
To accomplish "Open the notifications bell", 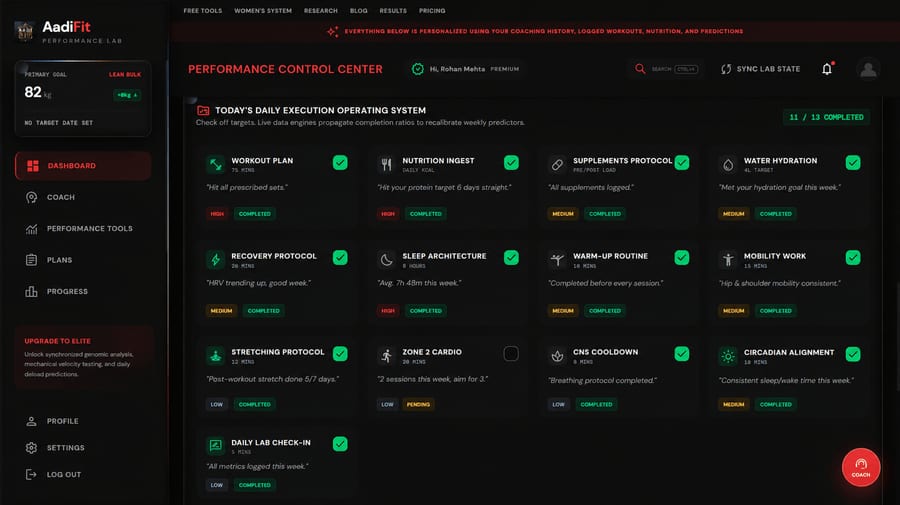I will 827,69.
